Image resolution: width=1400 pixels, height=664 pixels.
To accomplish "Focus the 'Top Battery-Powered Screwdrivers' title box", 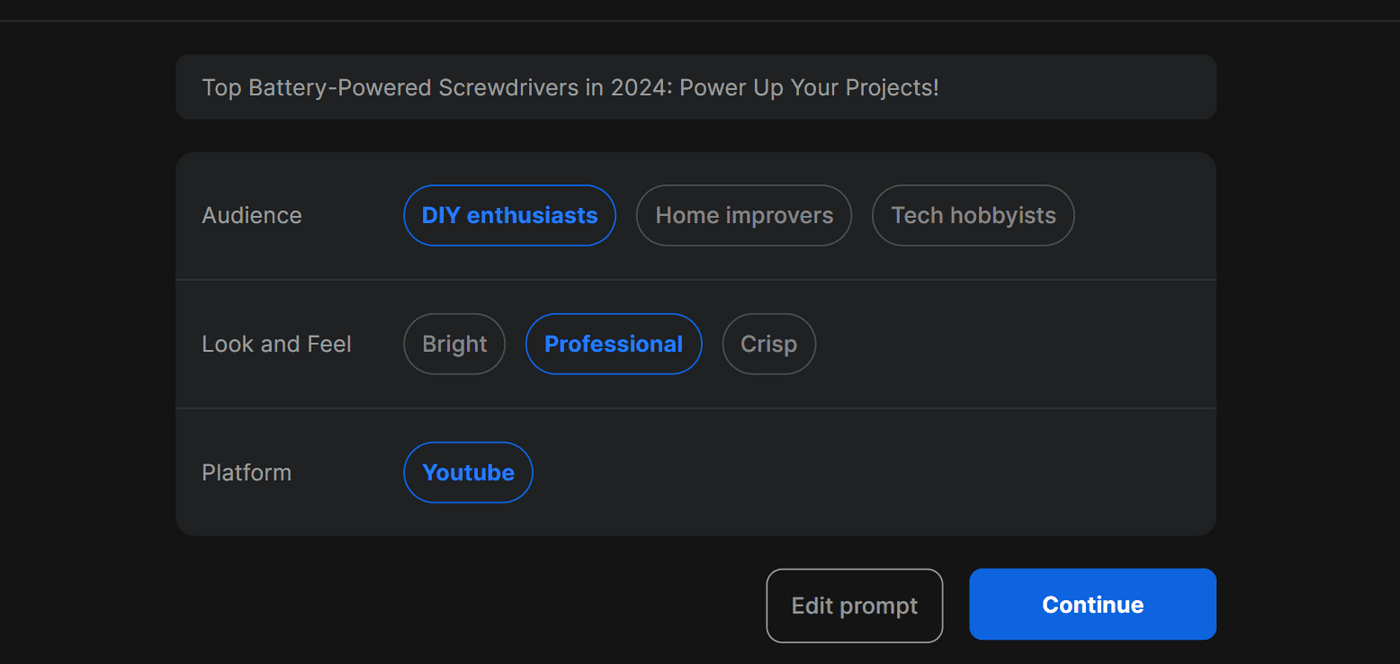I will pyautogui.click(x=695, y=87).
